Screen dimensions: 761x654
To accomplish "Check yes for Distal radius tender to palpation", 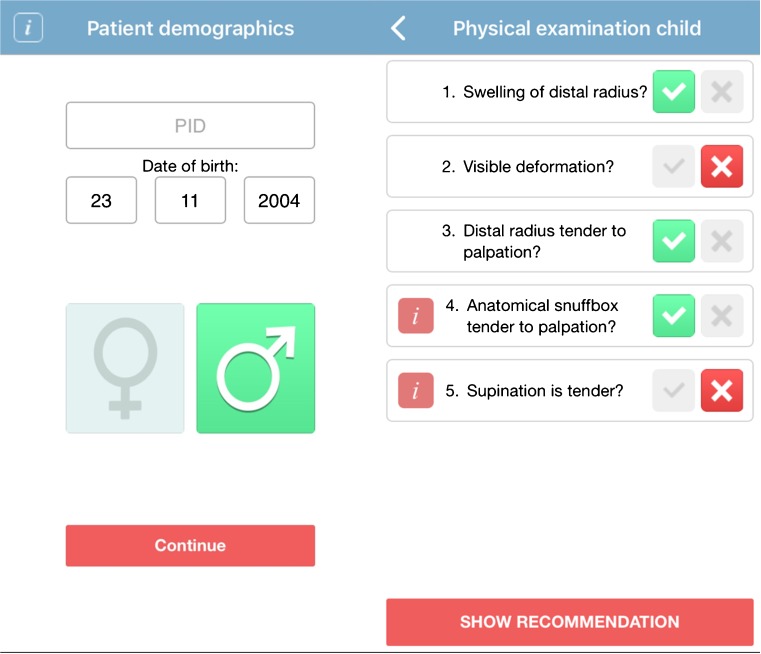I will (x=673, y=241).
